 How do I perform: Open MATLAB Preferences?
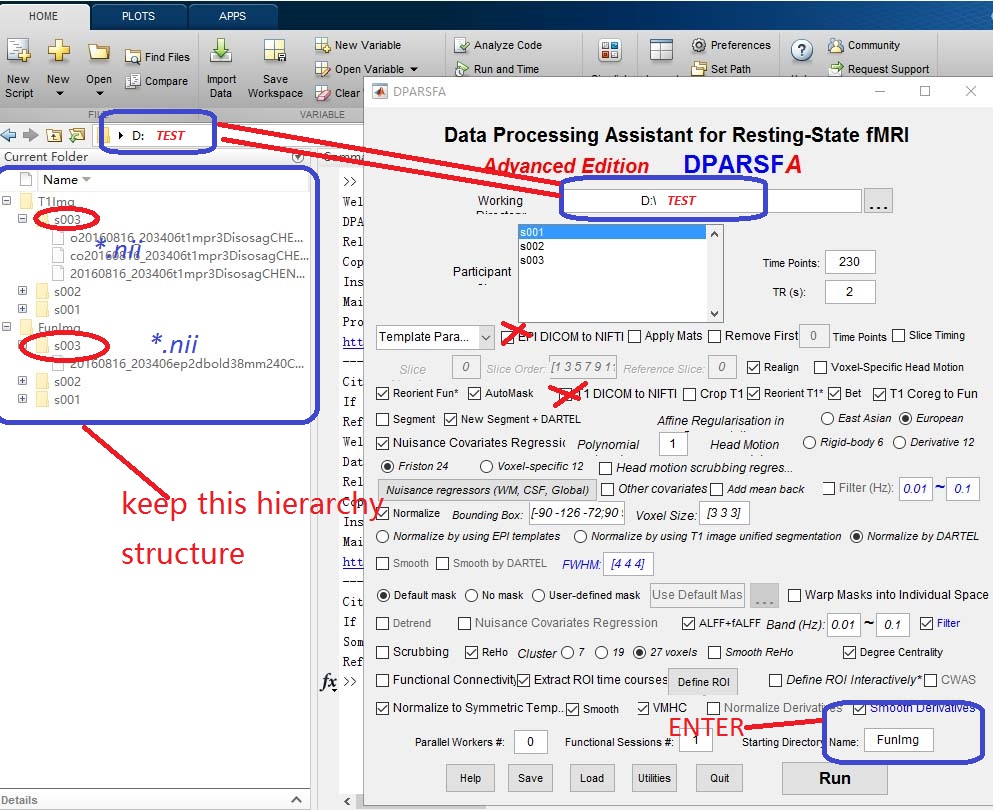pos(731,45)
